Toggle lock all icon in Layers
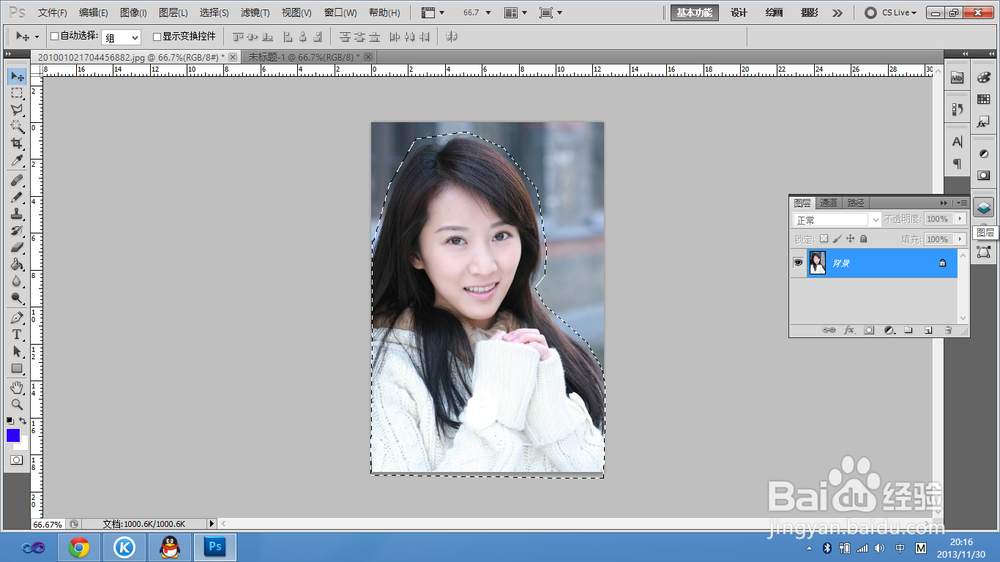Viewport: 1000px width, 562px height. pyautogui.click(x=864, y=239)
